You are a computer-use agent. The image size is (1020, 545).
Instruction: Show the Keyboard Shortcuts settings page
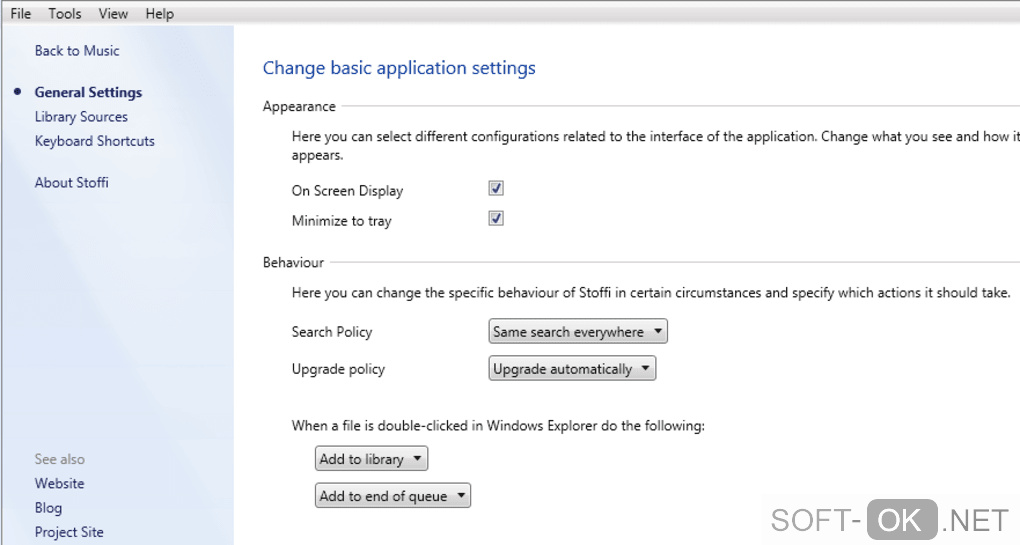click(95, 141)
